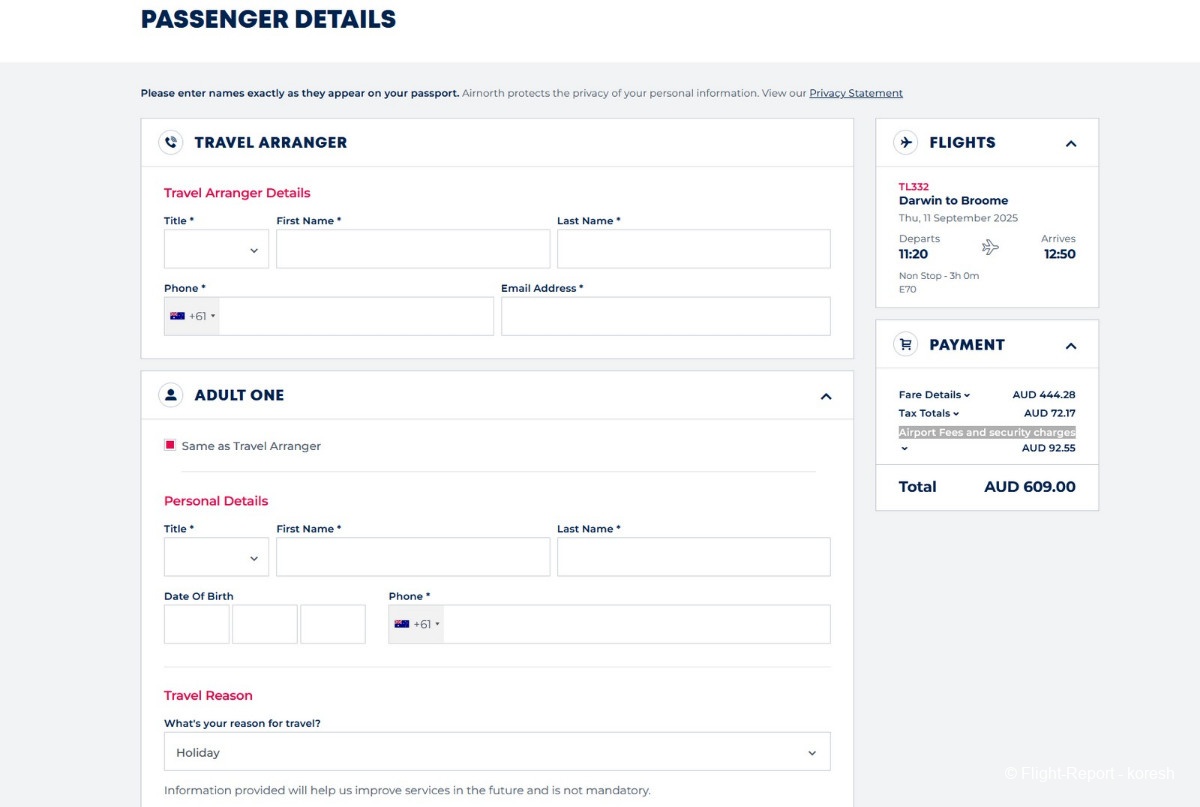
Task: Collapse the Payment panel
Action: pos(1071,345)
